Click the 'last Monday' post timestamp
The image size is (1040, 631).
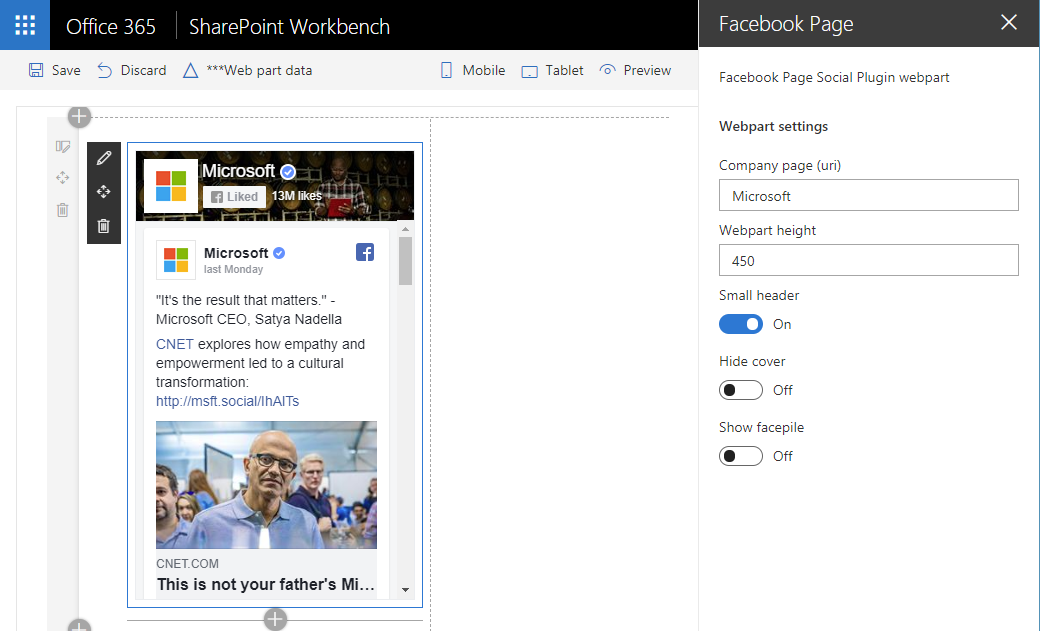(x=233, y=269)
